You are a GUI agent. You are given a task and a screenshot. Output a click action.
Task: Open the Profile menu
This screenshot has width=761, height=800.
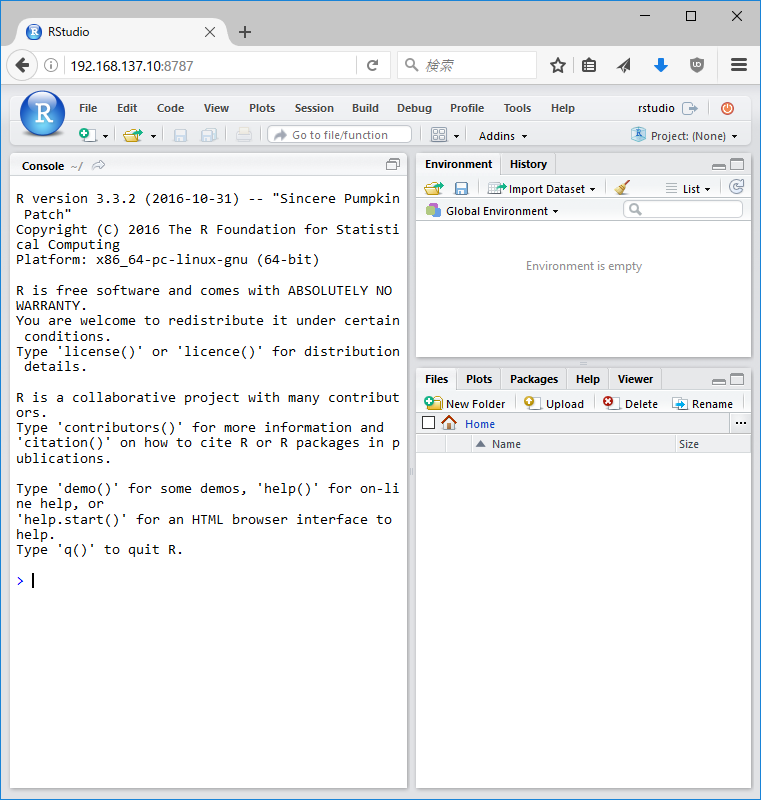pyautogui.click(x=467, y=108)
